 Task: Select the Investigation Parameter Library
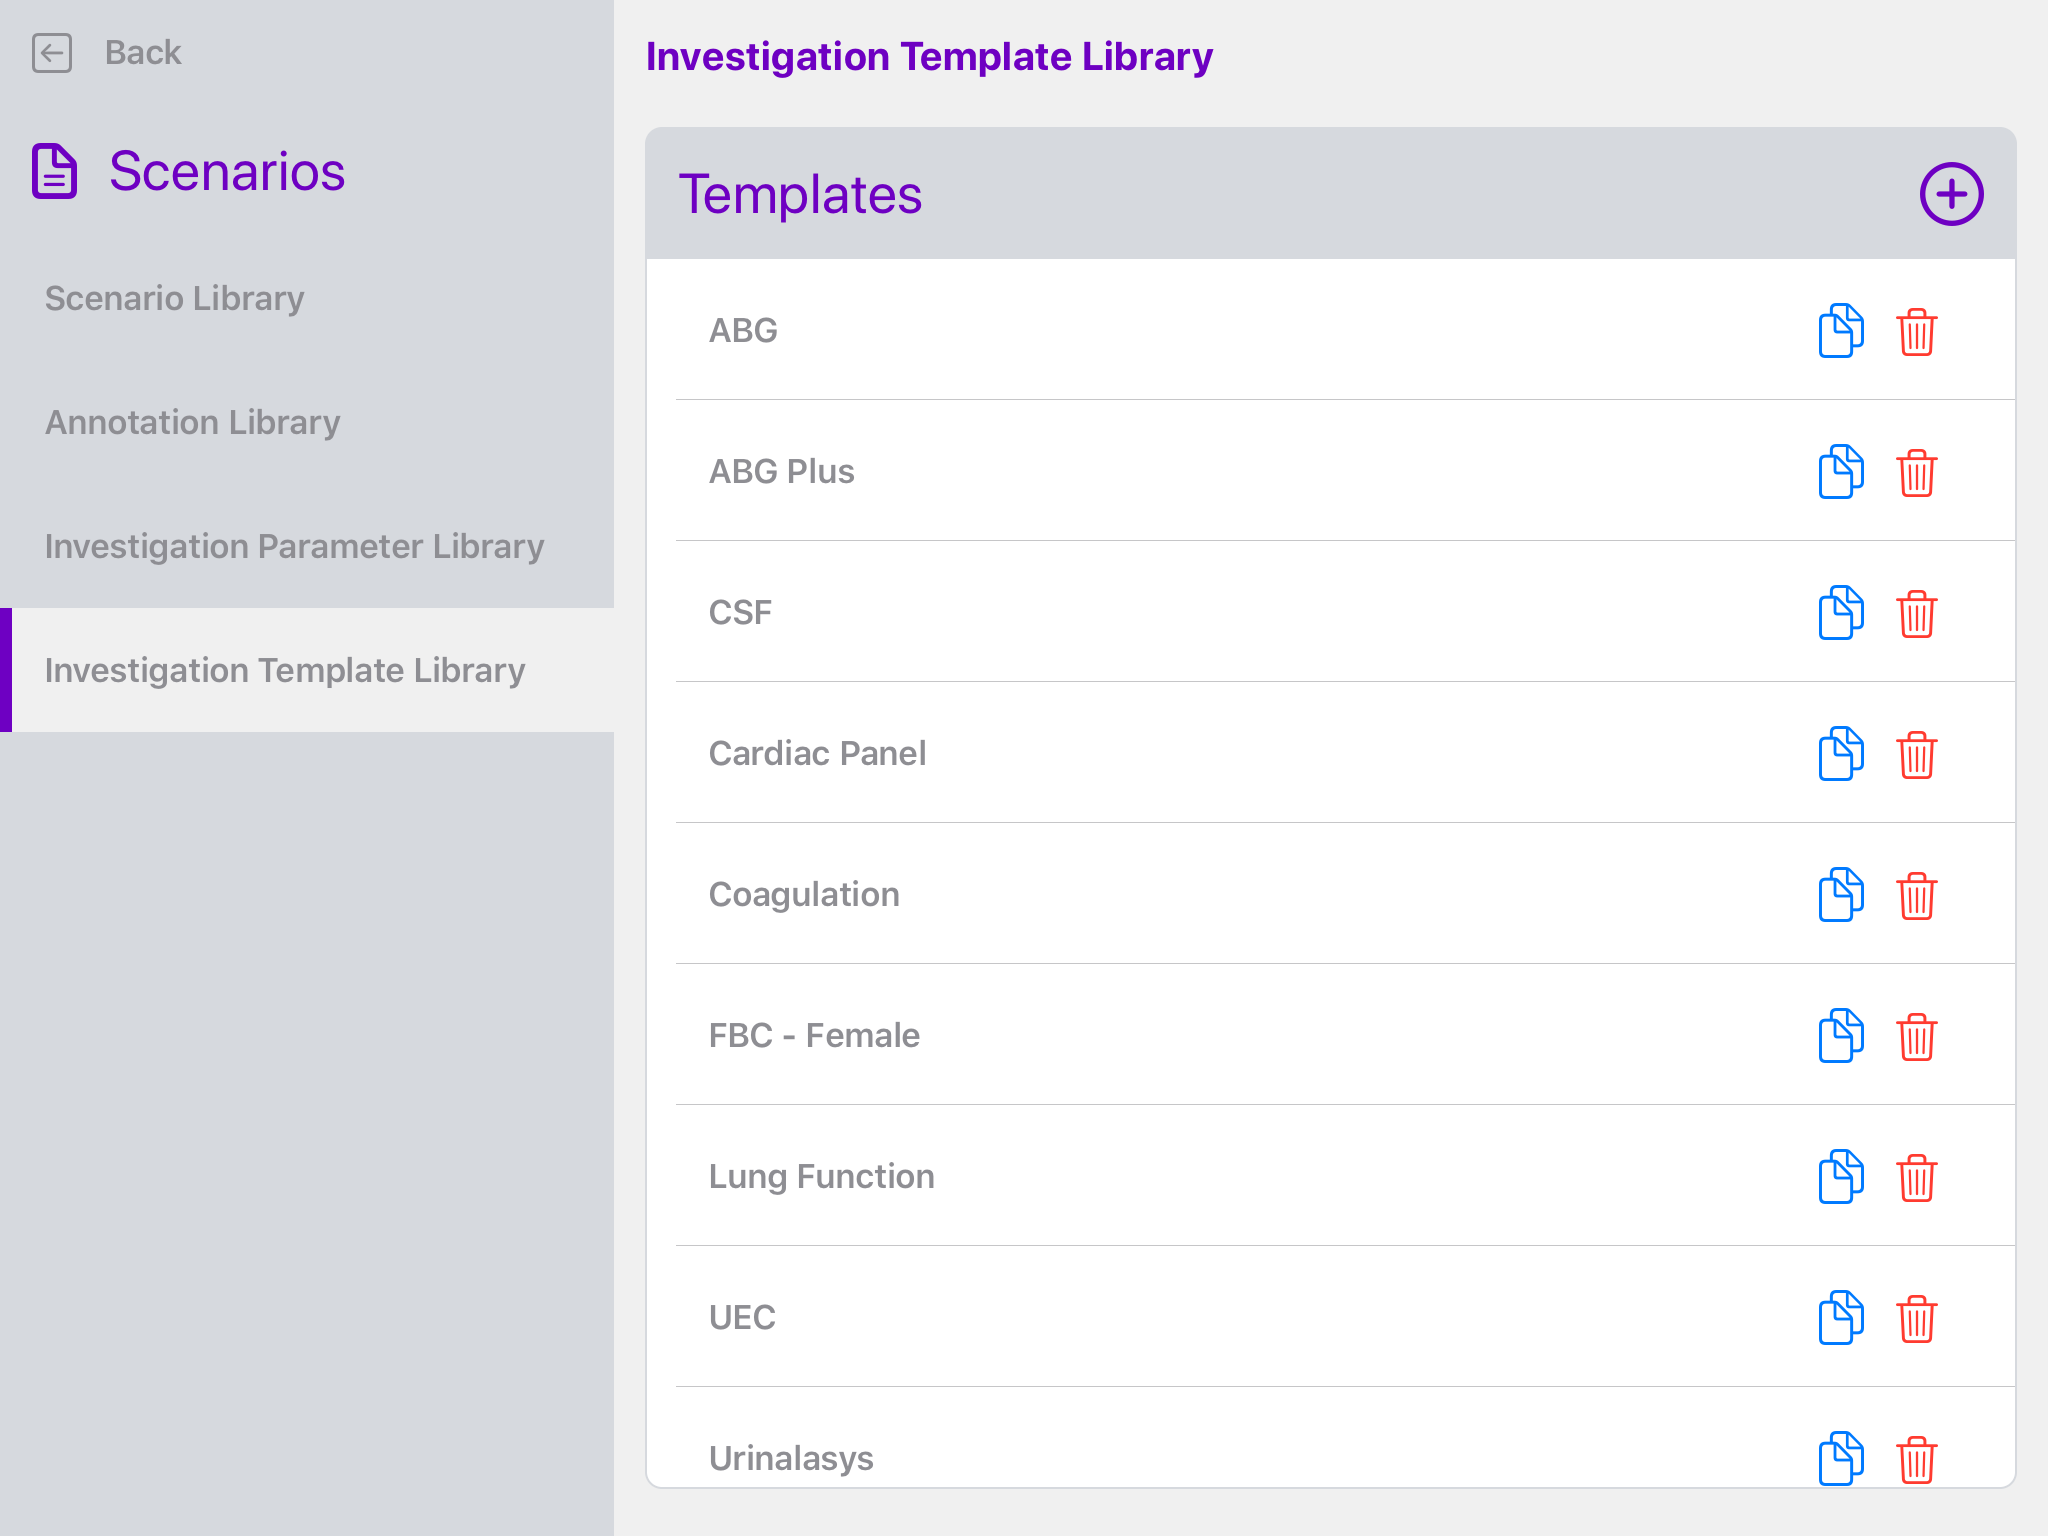tap(294, 547)
